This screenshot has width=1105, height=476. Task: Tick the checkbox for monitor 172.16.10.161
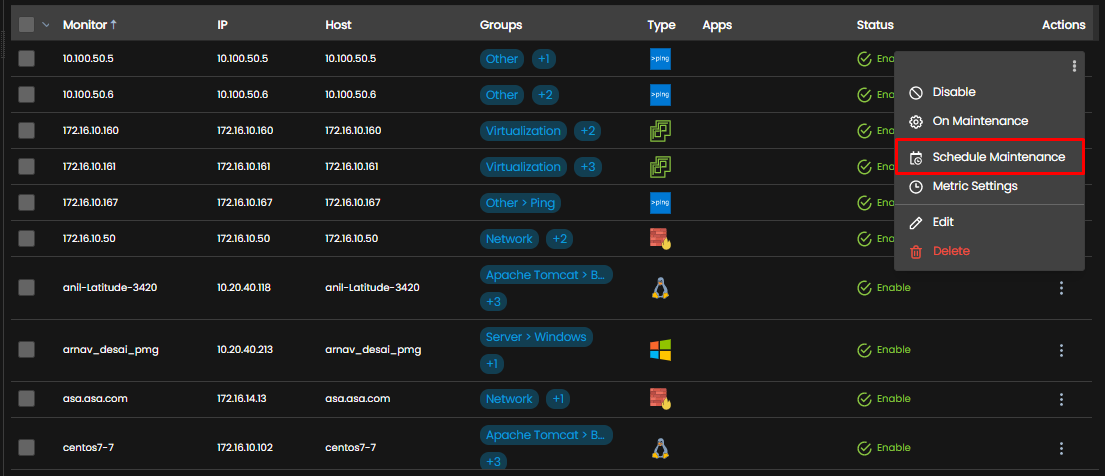[x=26, y=166]
